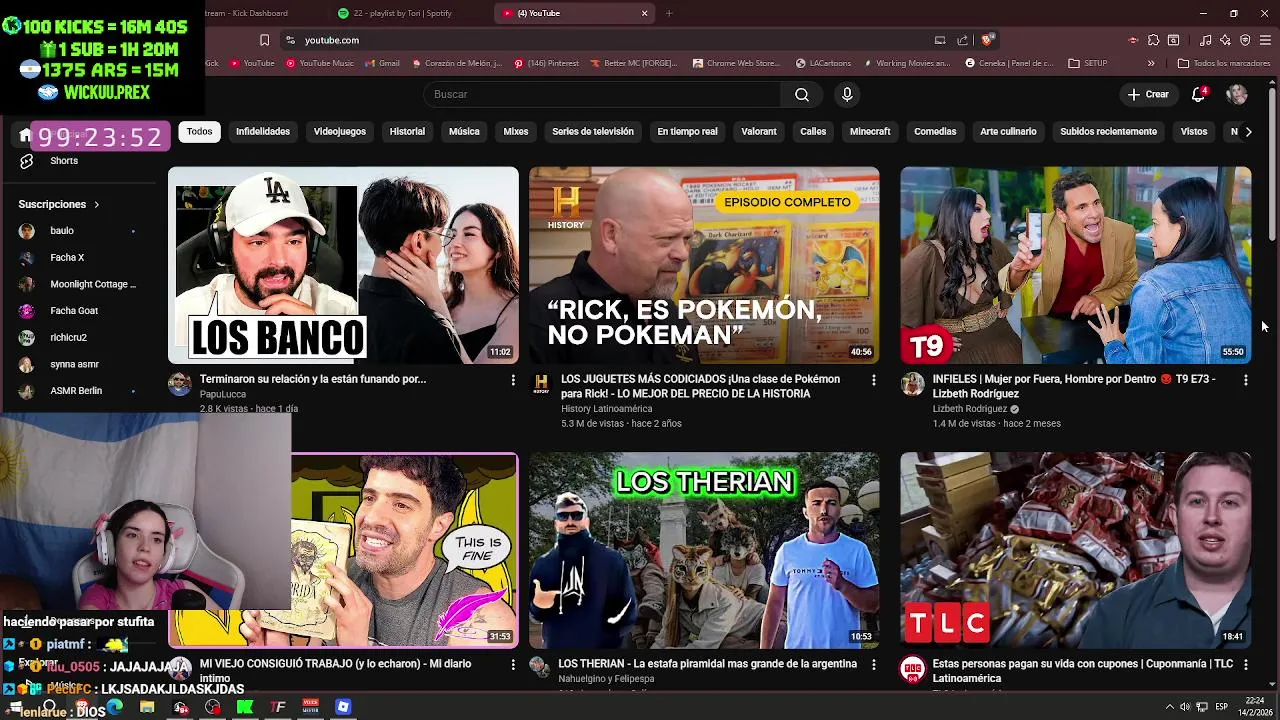Viewport: 1280px width, 720px height.
Task: Open new browser tab with plus button
Action: pos(669,13)
